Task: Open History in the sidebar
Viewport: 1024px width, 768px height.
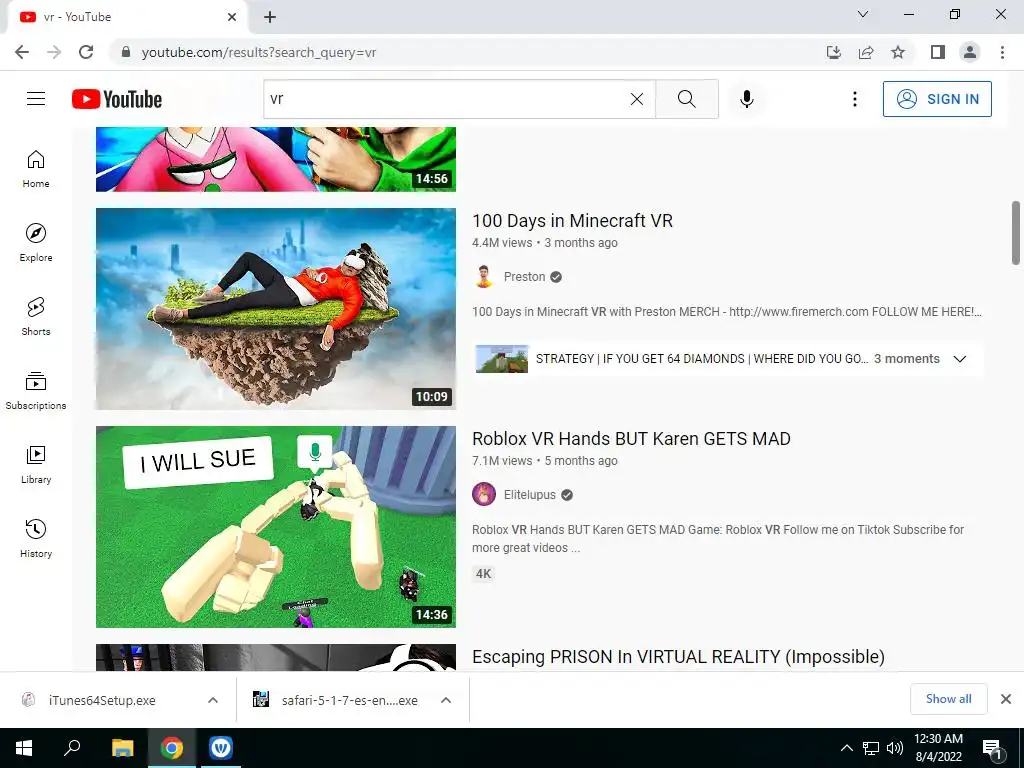Action: (36, 538)
